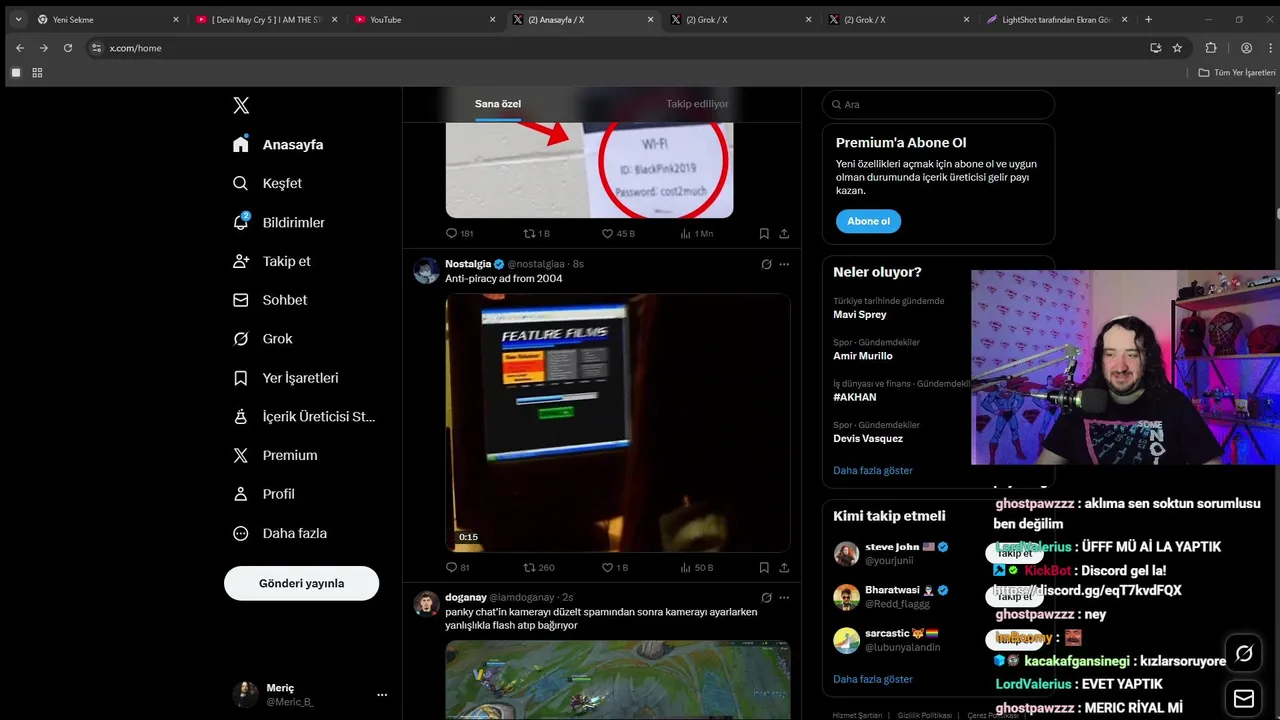Screen dimensions: 1280x720
Task: Click Abone ol premium button
Action: pyautogui.click(x=868, y=221)
